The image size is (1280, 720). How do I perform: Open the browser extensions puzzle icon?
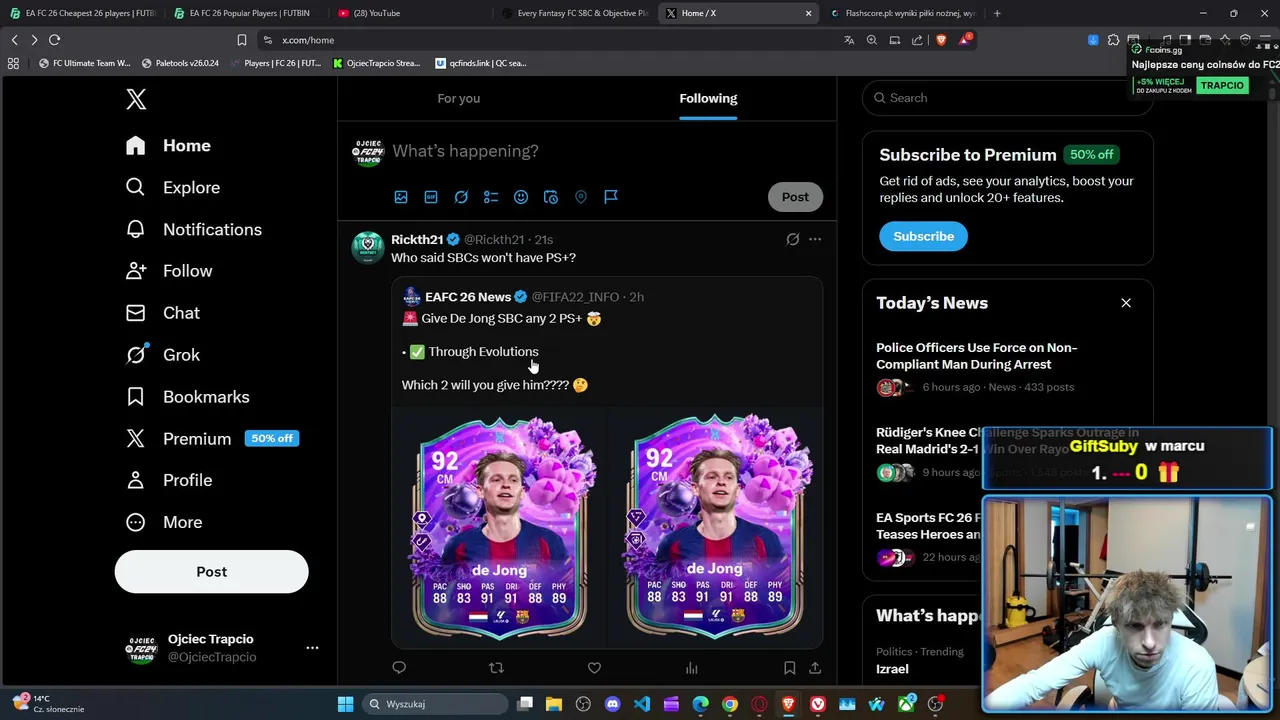(1113, 40)
